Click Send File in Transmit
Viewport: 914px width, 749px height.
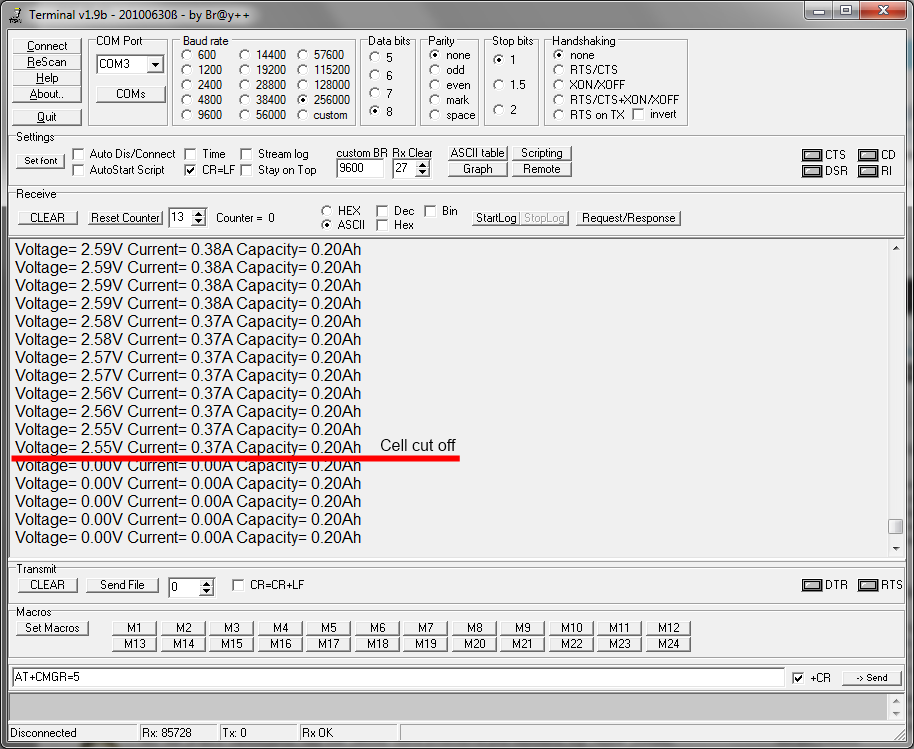click(122, 585)
